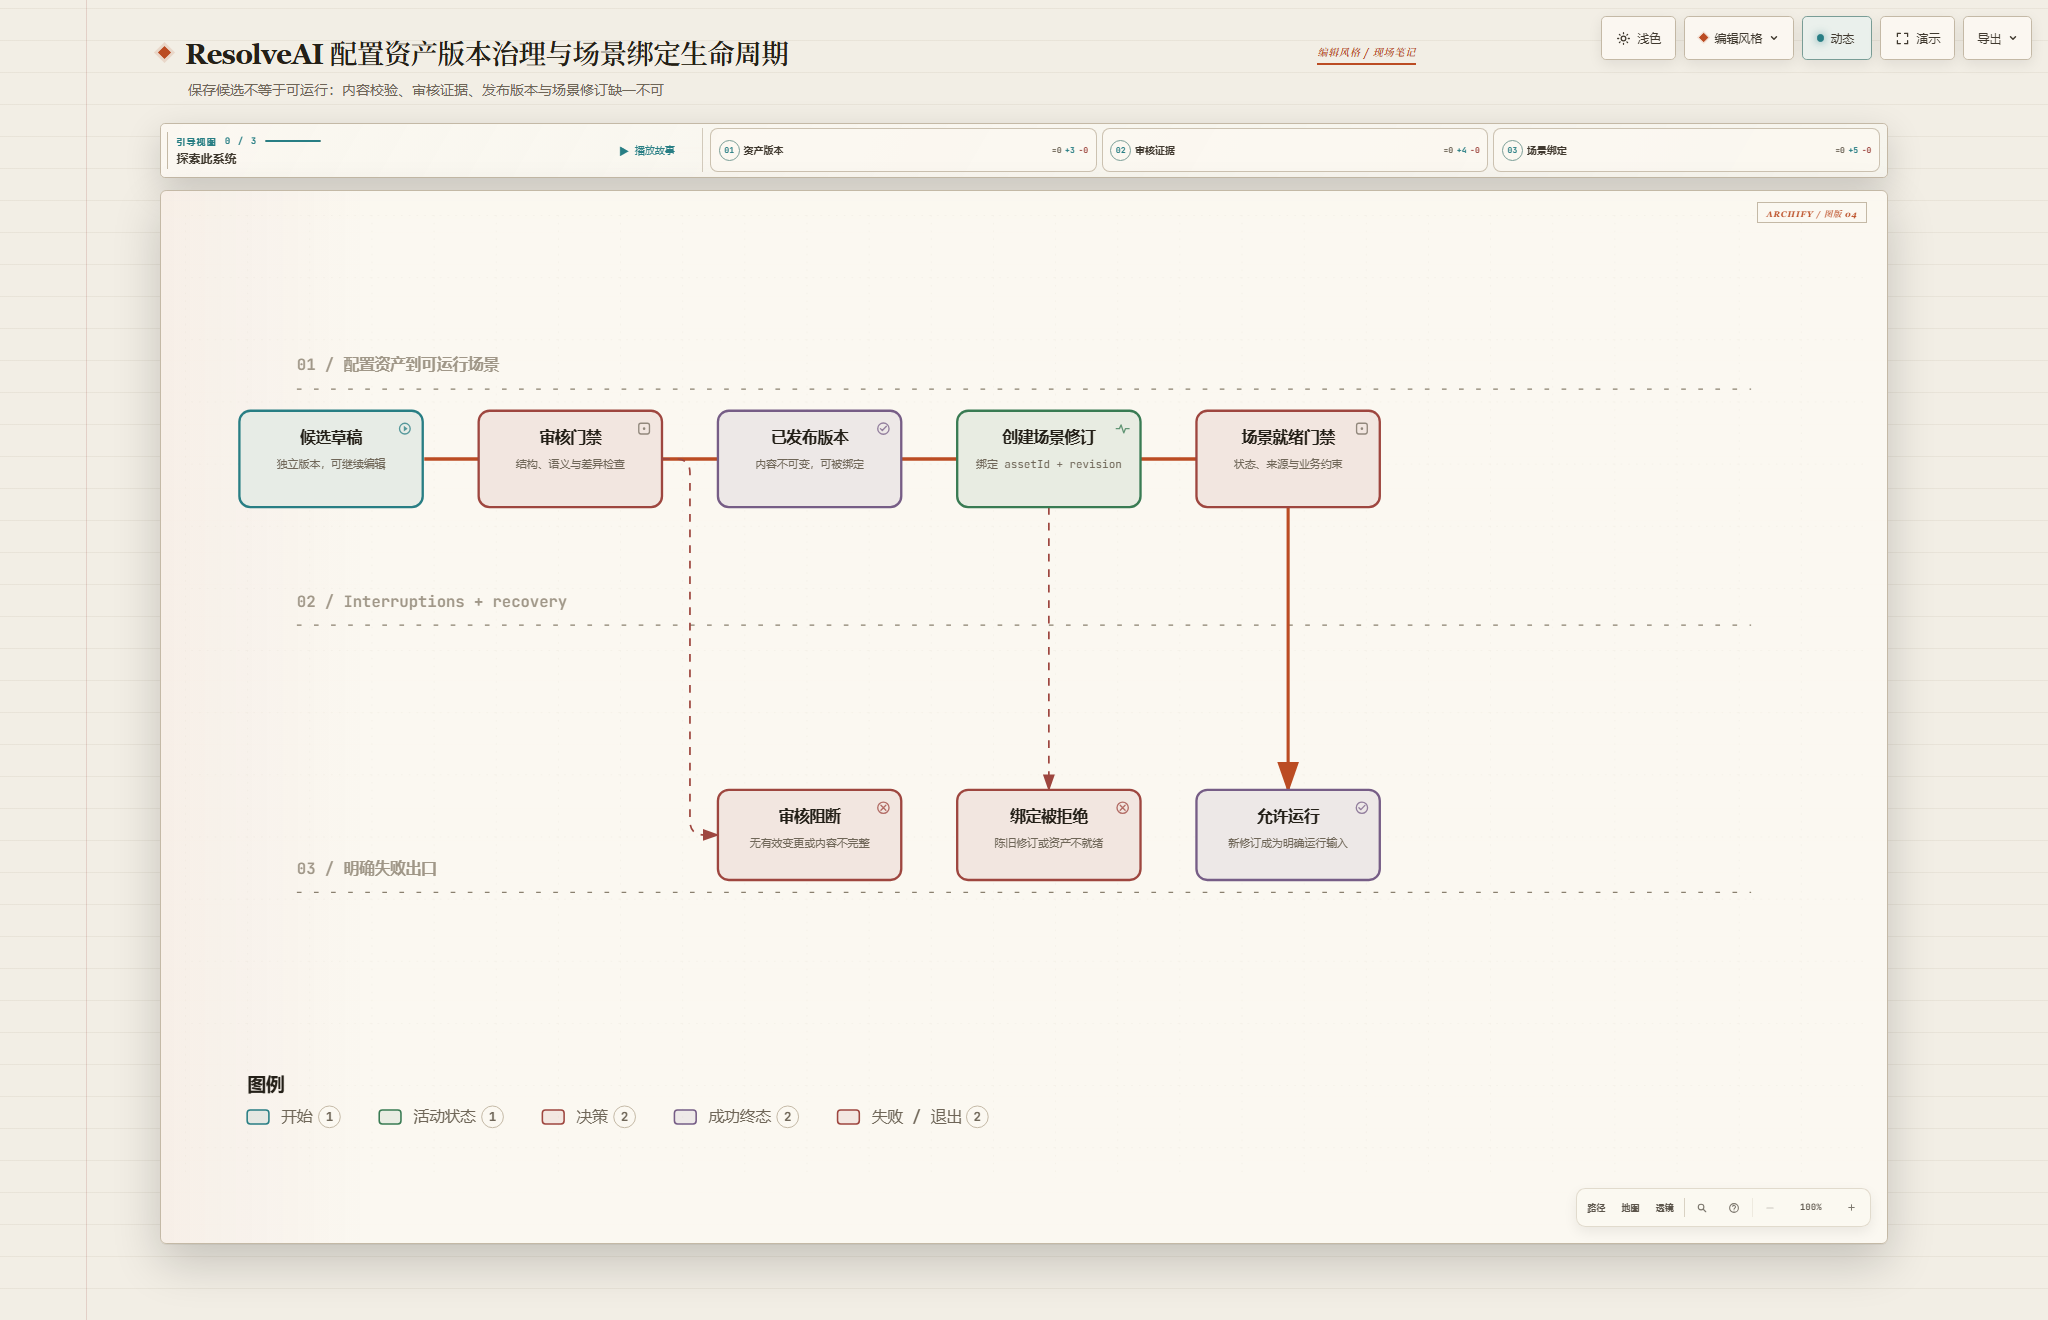This screenshot has height=1320, width=2048.
Task: Select the 01 资产版本 step tab
Action: point(903,150)
